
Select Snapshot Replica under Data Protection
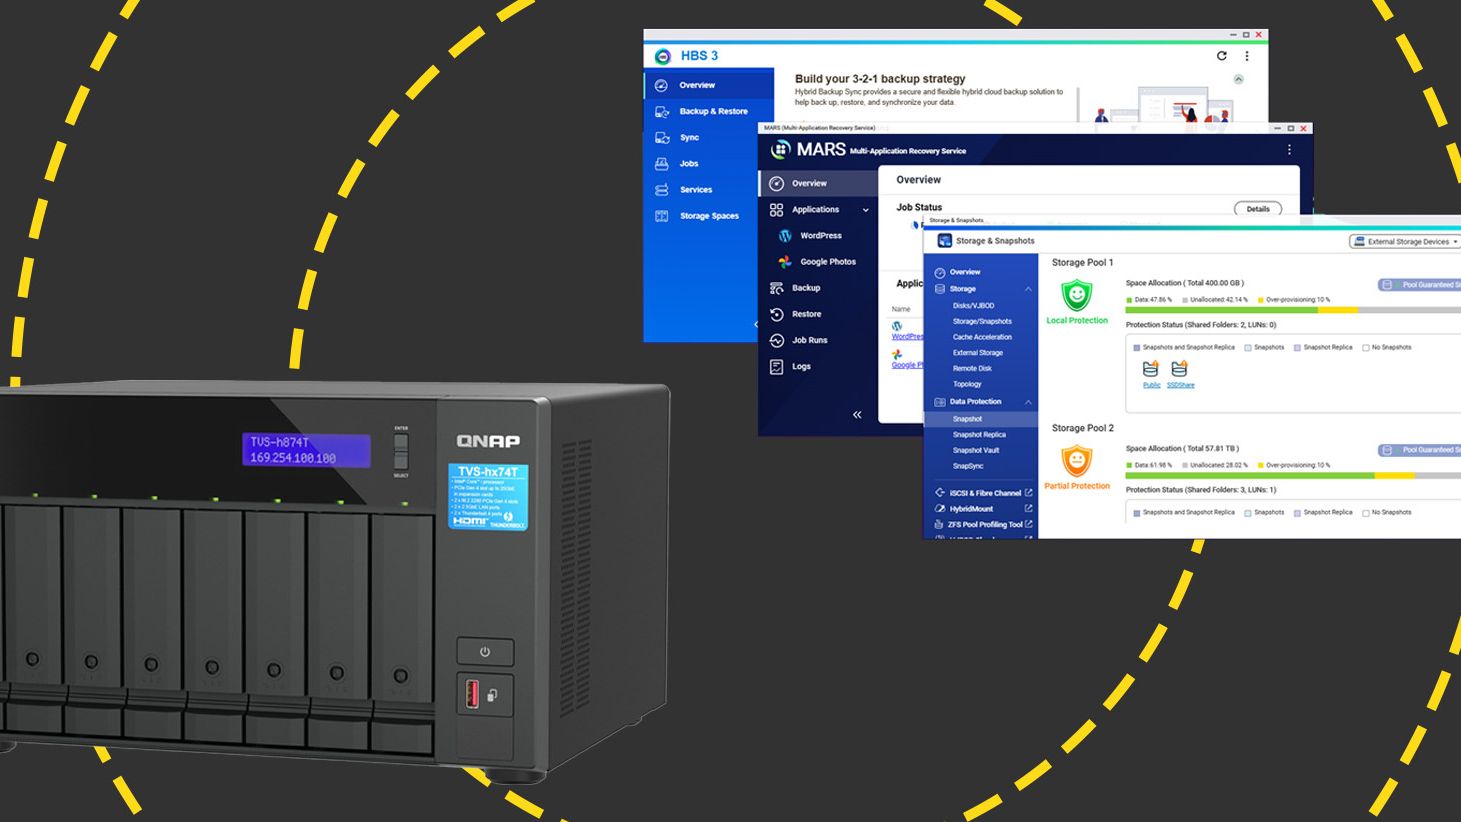[981, 435]
